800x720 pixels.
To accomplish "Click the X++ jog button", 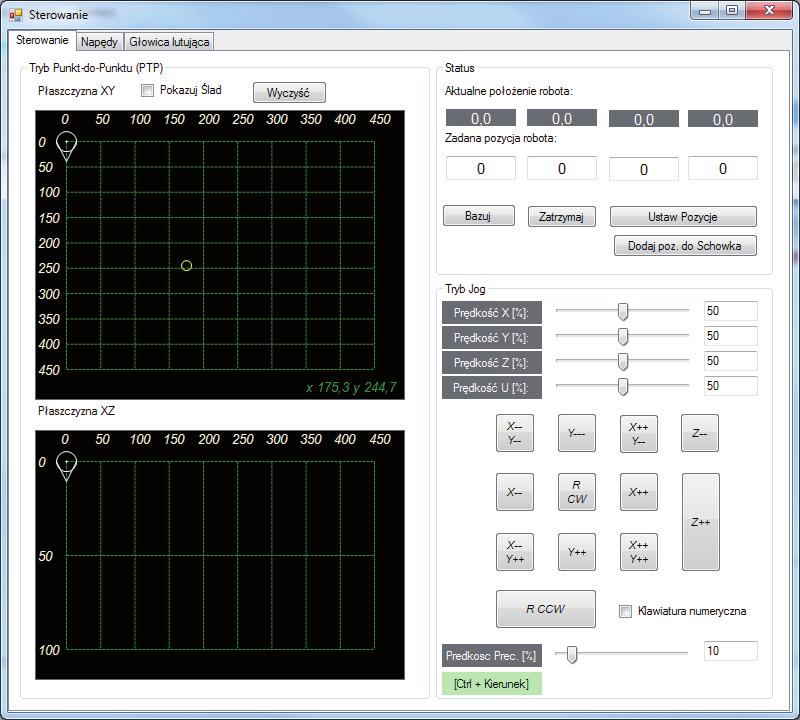I will pos(639,492).
